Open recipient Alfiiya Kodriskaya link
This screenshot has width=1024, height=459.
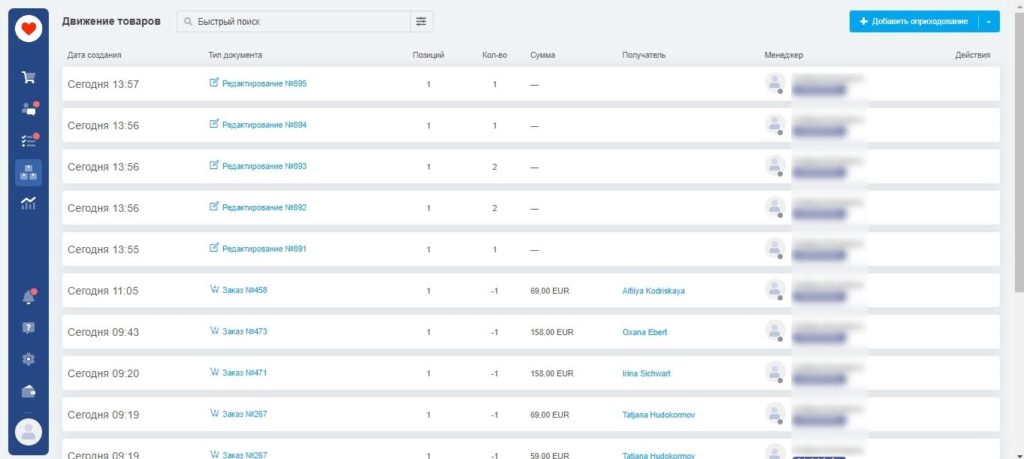click(654, 291)
